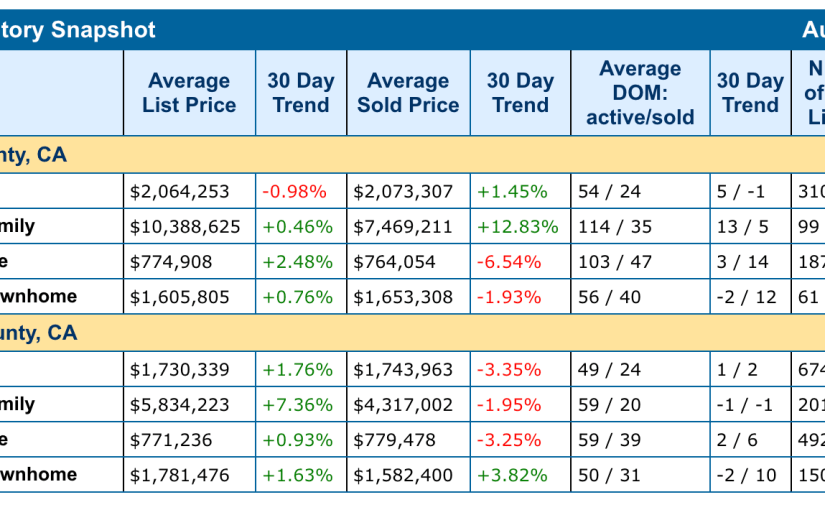The height and width of the screenshot is (510, 825).
Task: Select the $1,605,805 list price cell
Action: pyautogui.click(x=180, y=296)
